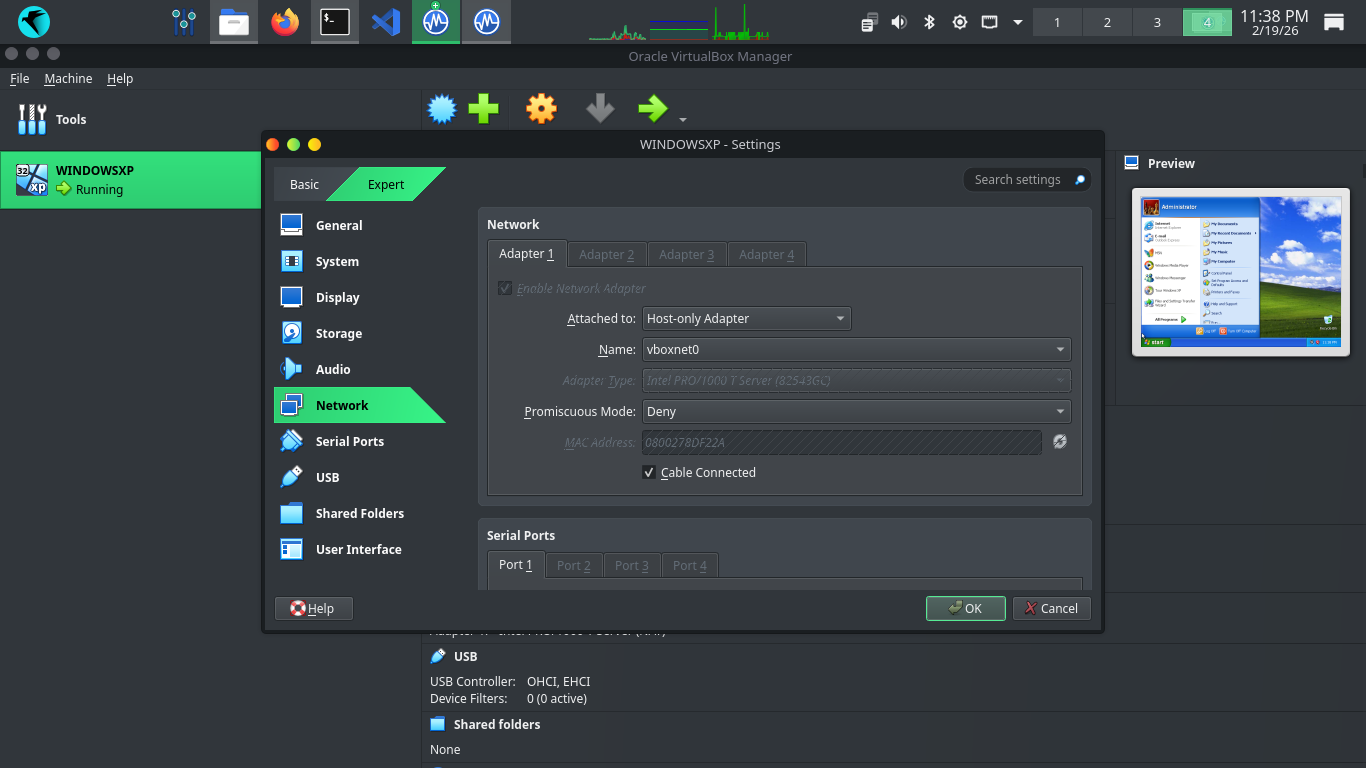Switch to Adapter 2 tab
This screenshot has width=1366, height=768.
click(607, 255)
